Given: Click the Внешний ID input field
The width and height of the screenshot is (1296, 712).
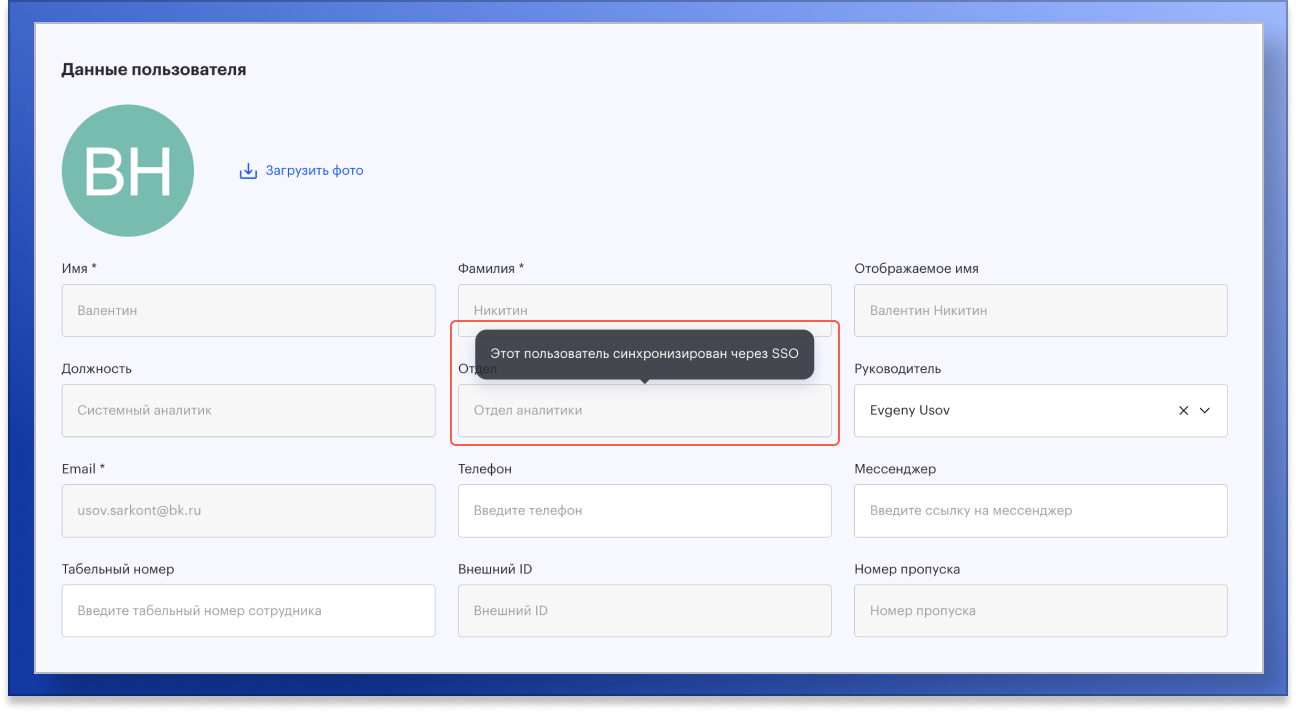Looking at the screenshot, I should pos(644,611).
